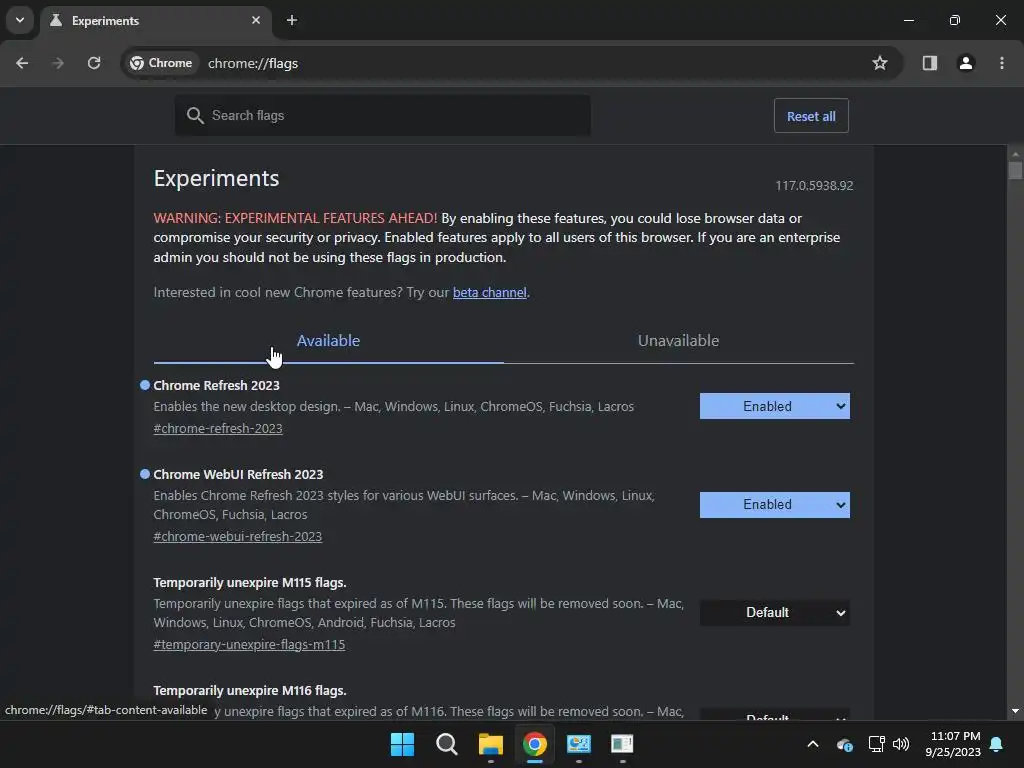Viewport: 1024px width, 768px height.
Task: Open the monitor app icon in taskbar
Action: tap(579, 744)
